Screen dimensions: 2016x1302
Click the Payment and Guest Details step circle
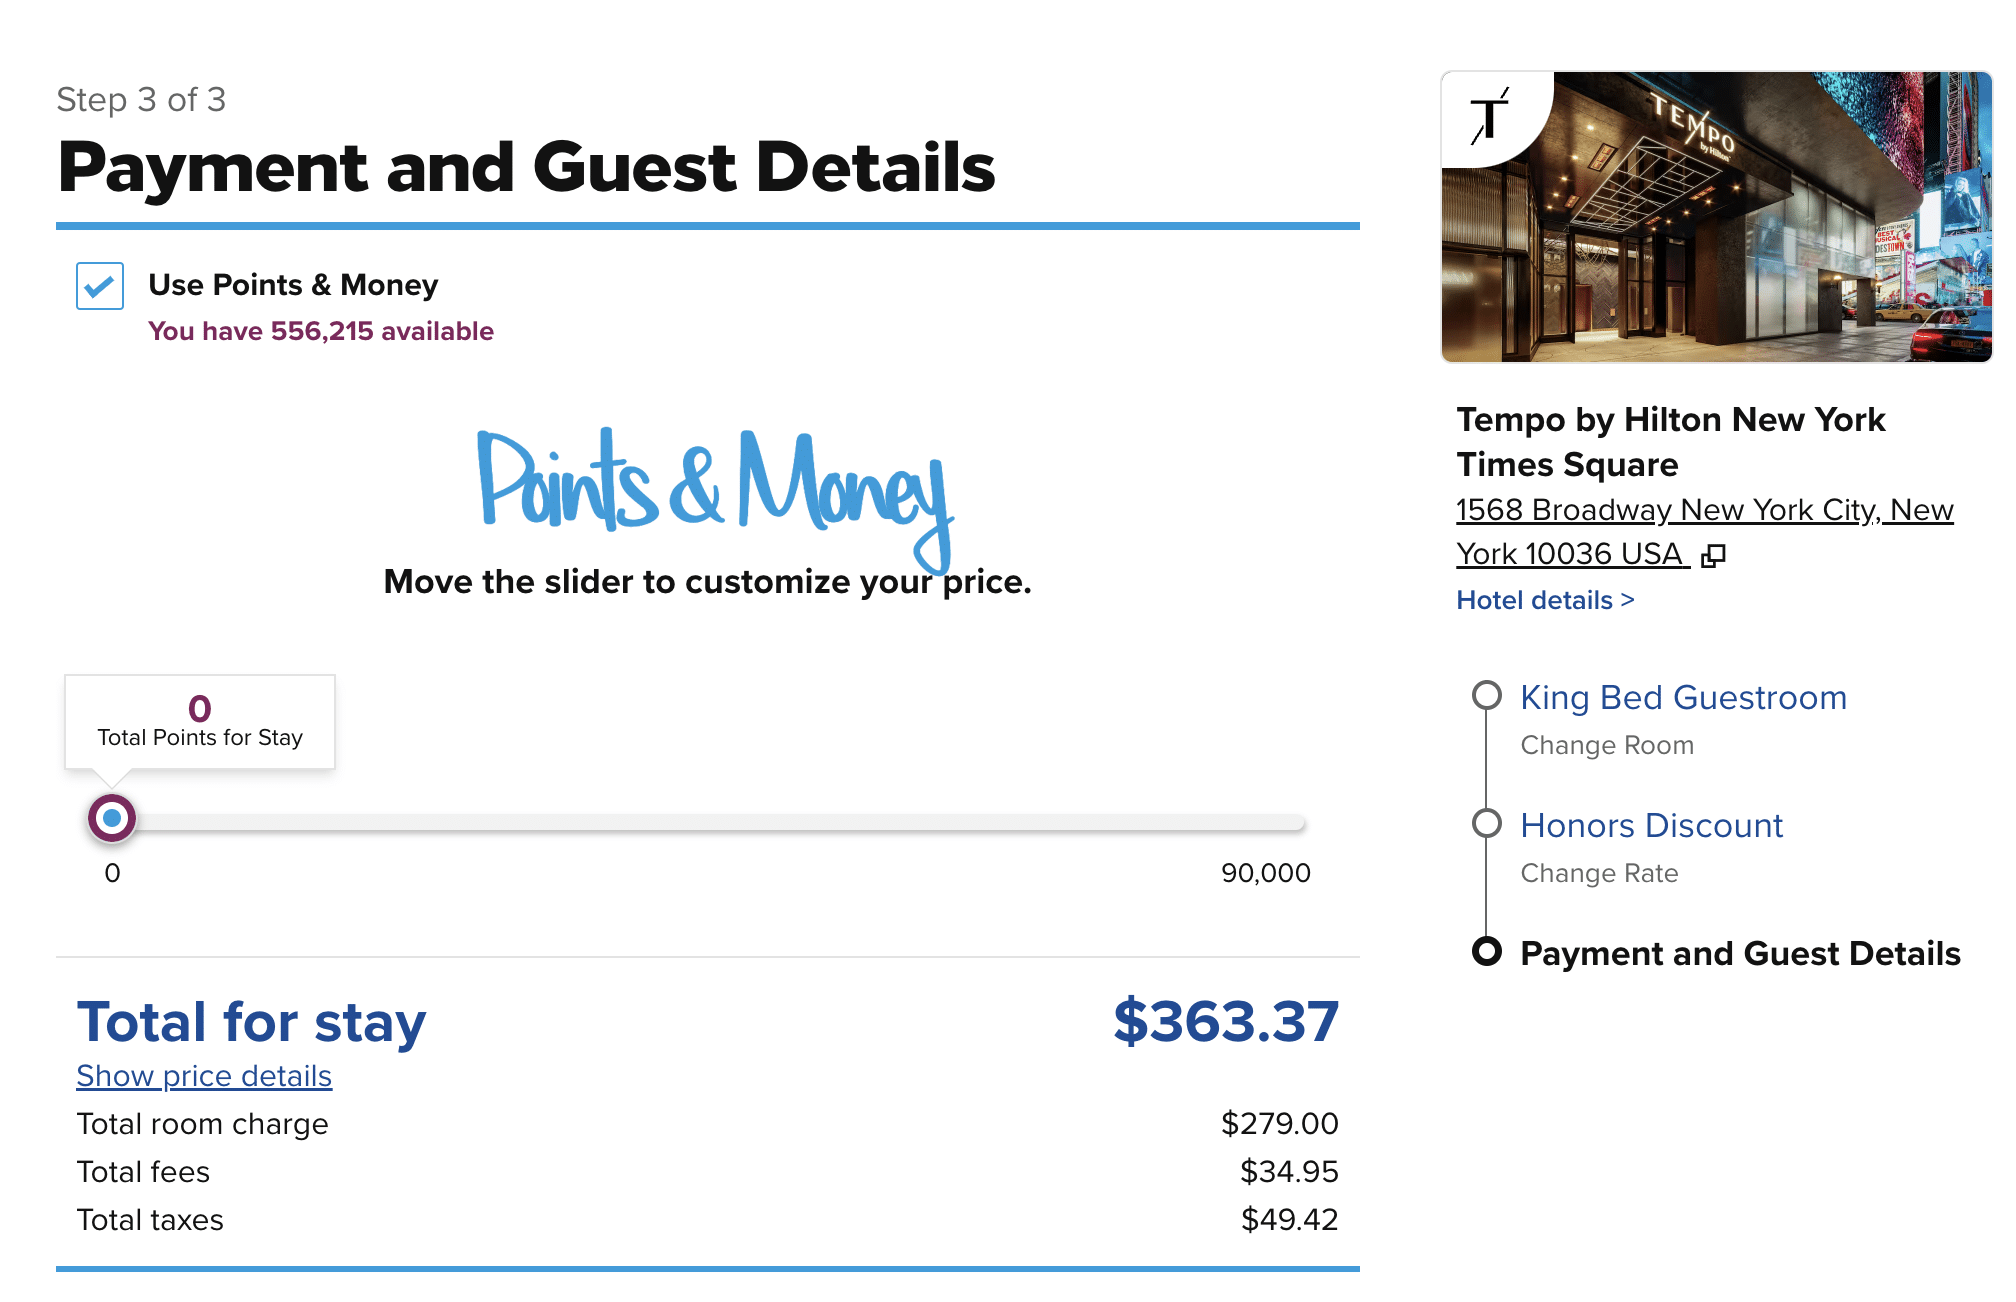(1487, 951)
